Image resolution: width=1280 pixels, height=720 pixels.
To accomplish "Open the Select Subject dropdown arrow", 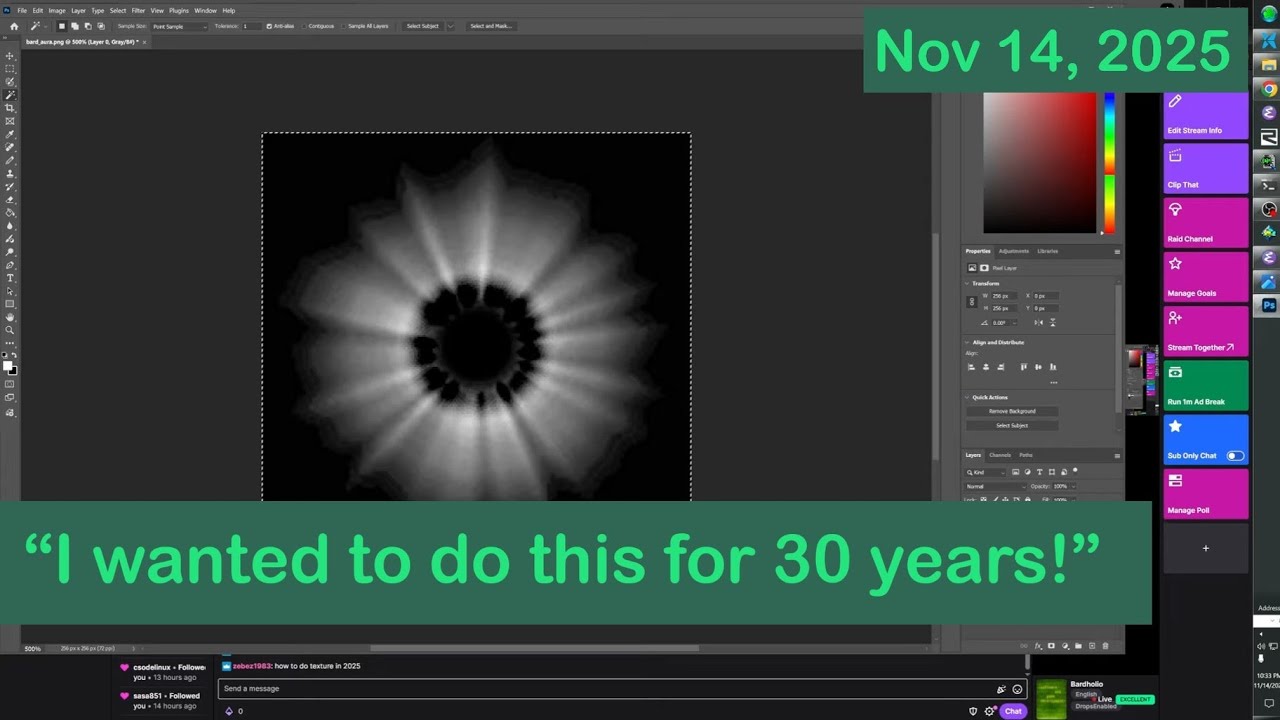I will [x=450, y=26].
